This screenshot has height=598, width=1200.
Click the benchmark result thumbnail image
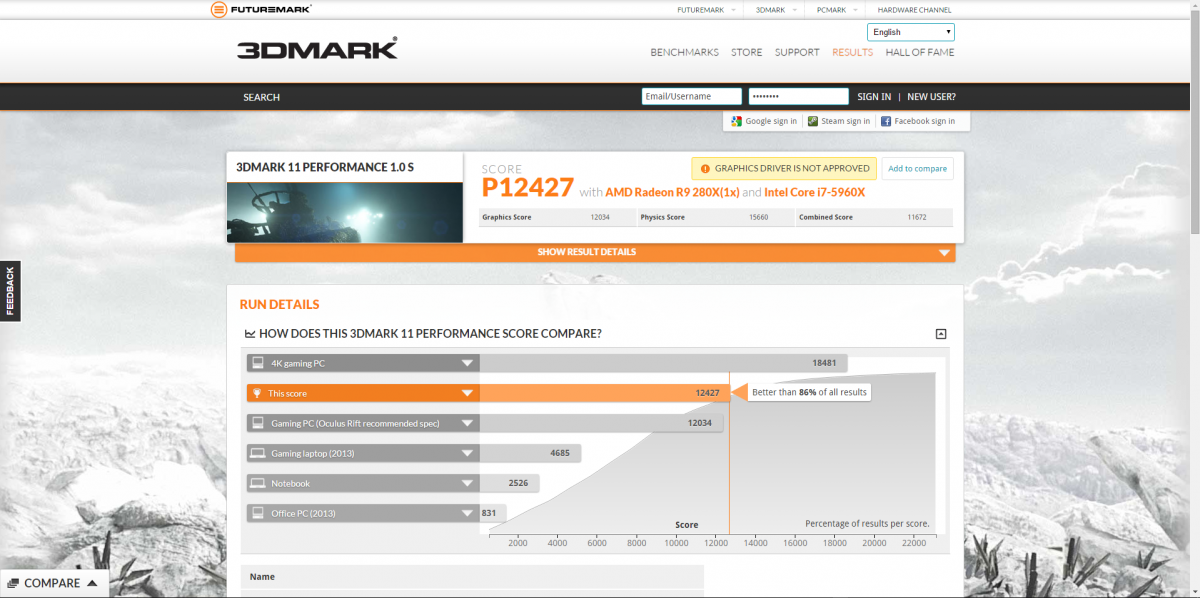(345, 212)
